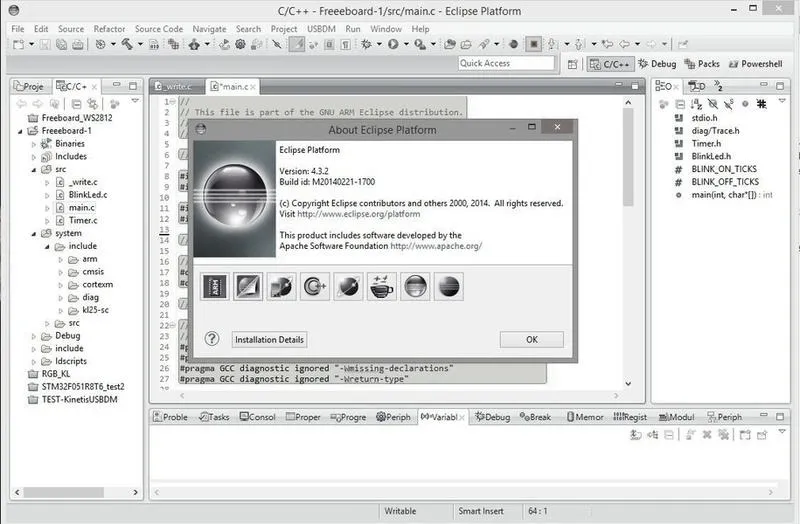Click the bug Debug launch toolbar icon
The image size is (800, 524).
(366, 44)
